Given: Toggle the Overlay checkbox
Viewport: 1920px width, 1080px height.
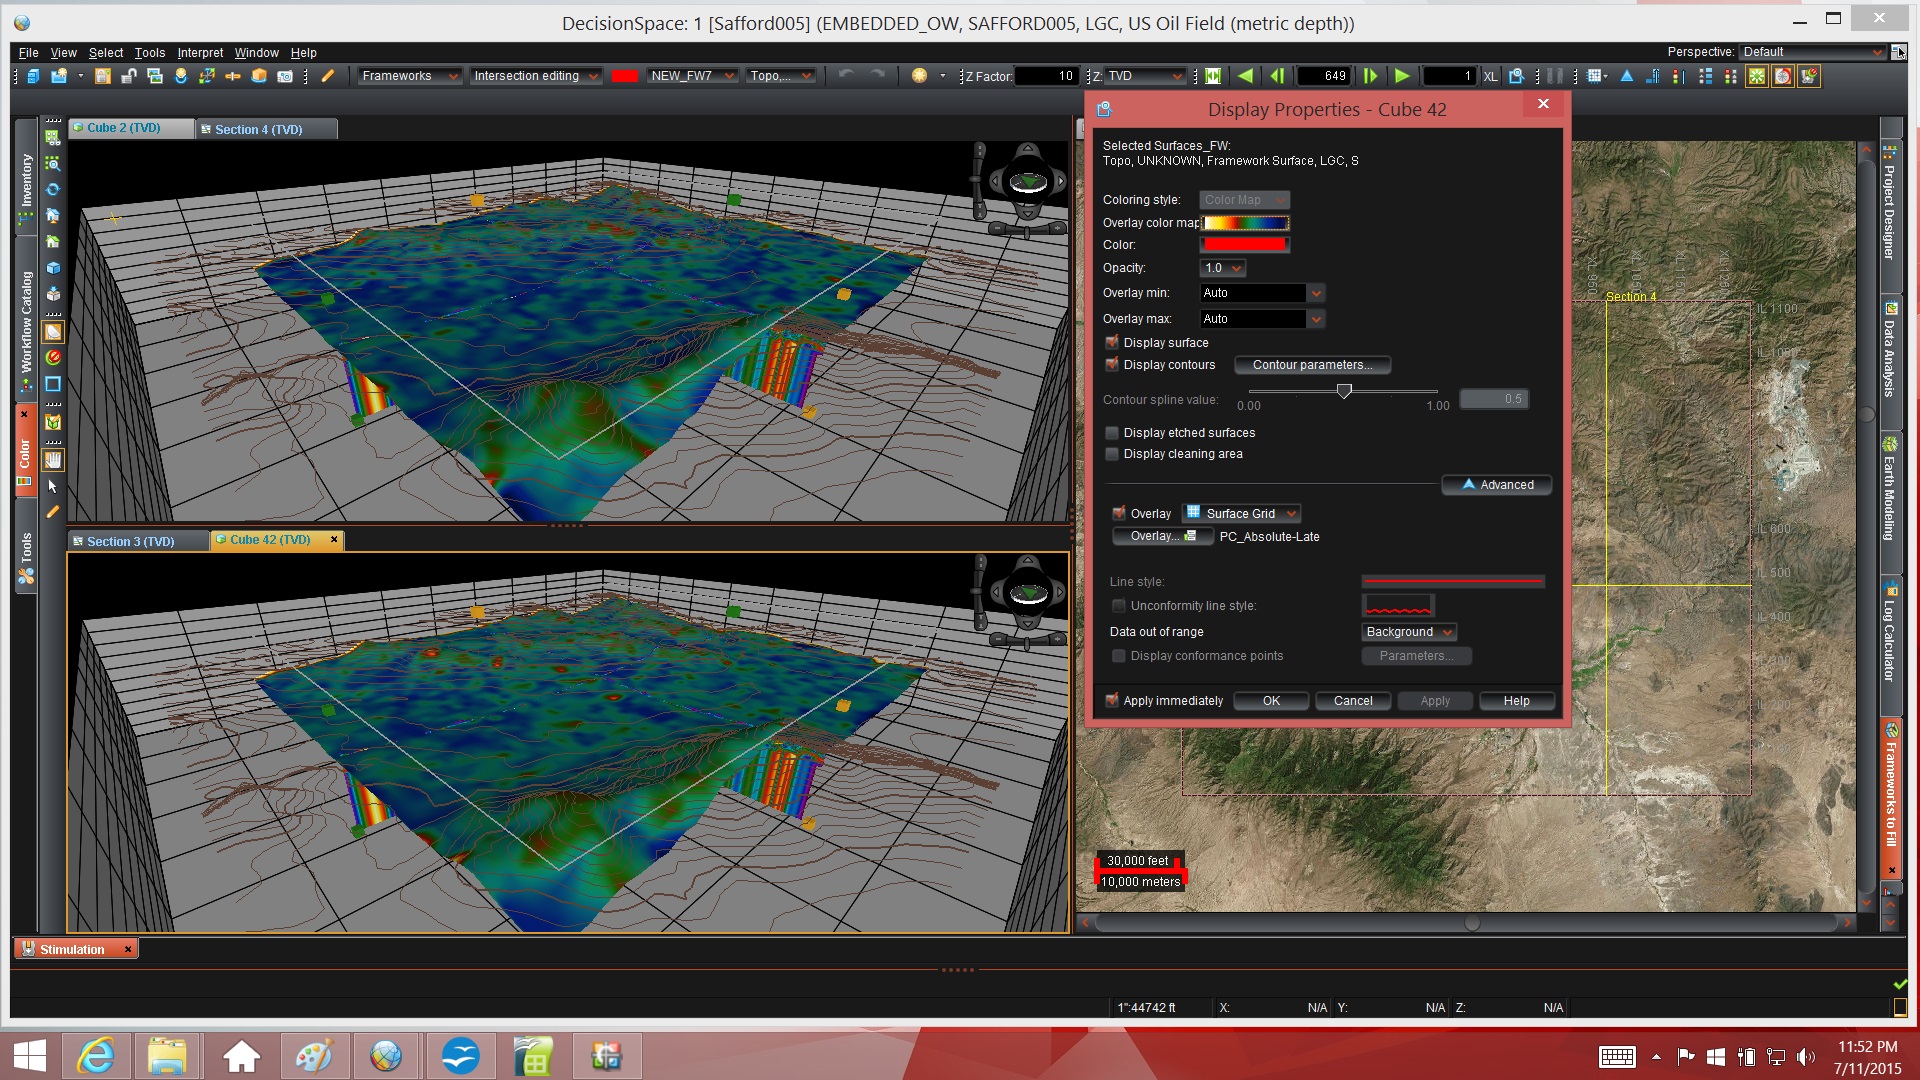Looking at the screenshot, I should point(1119,513).
